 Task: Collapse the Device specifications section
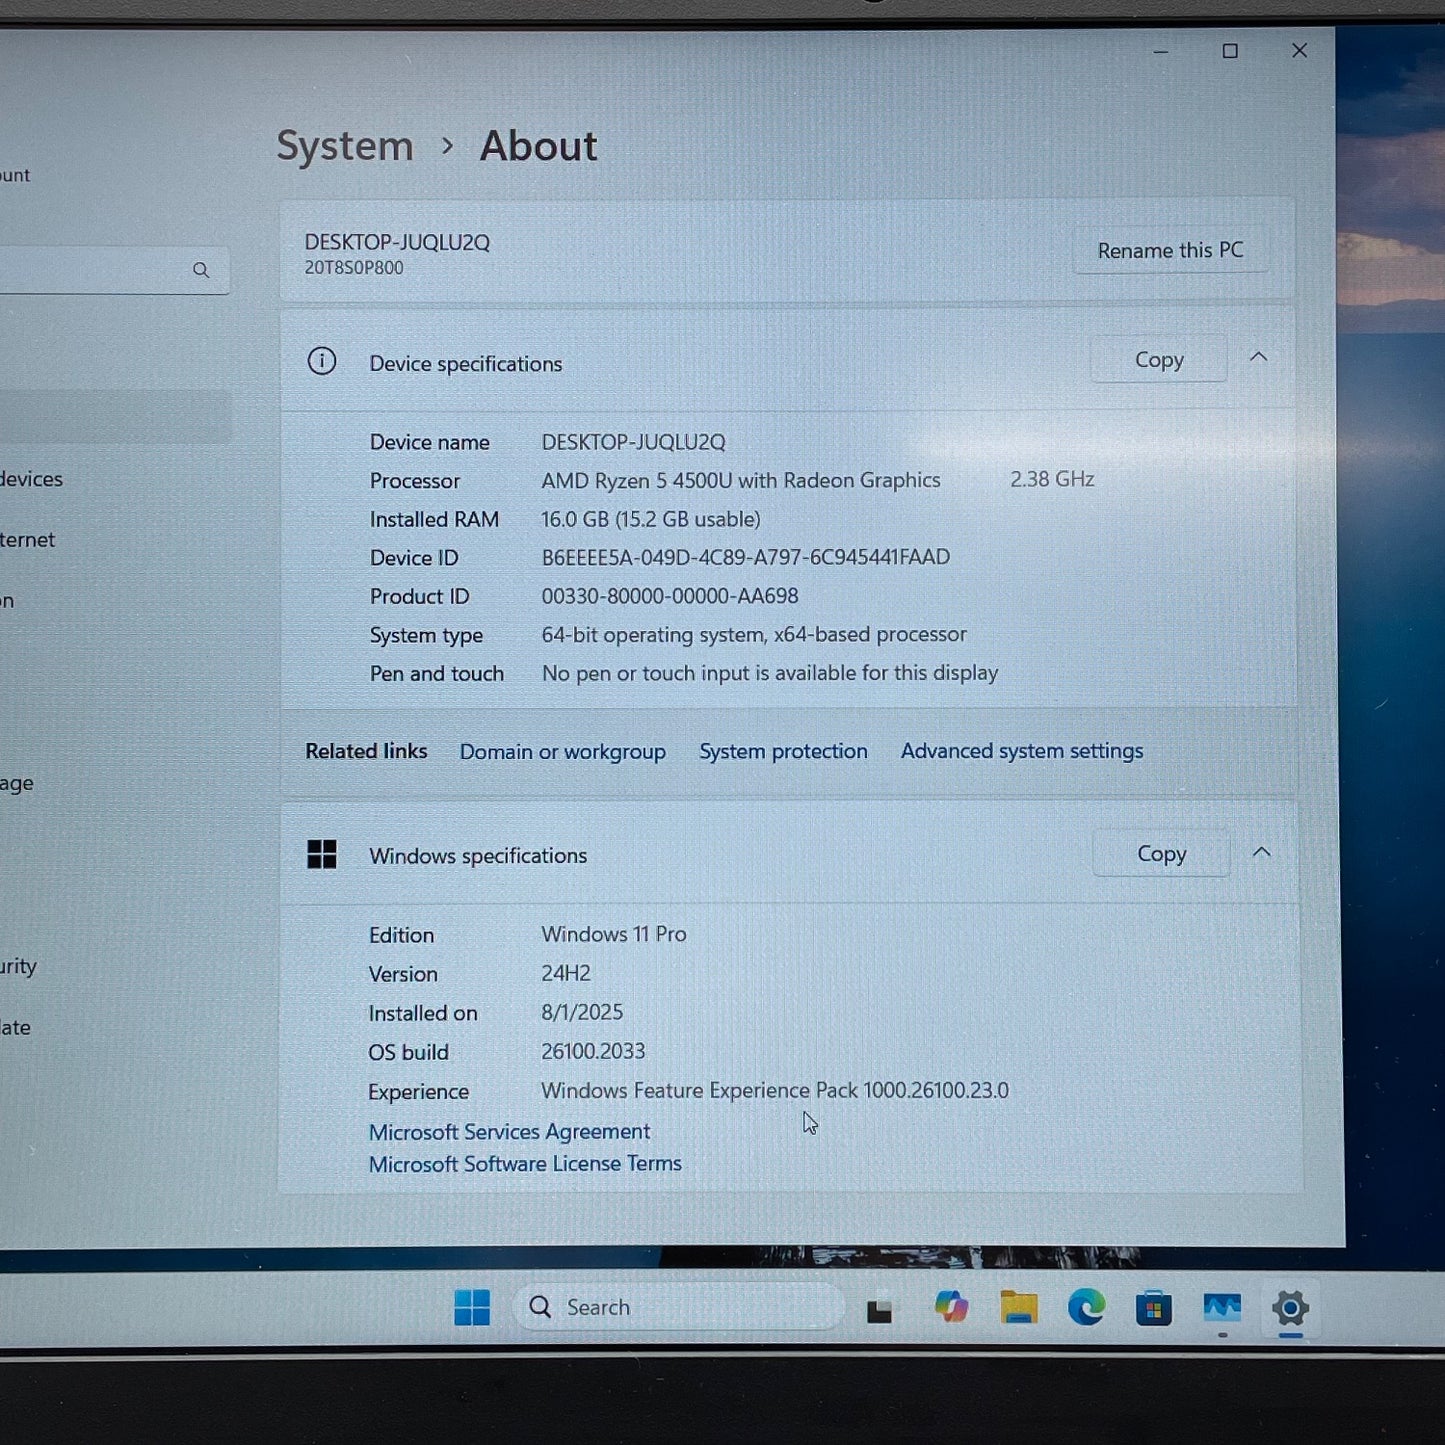tap(1258, 358)
